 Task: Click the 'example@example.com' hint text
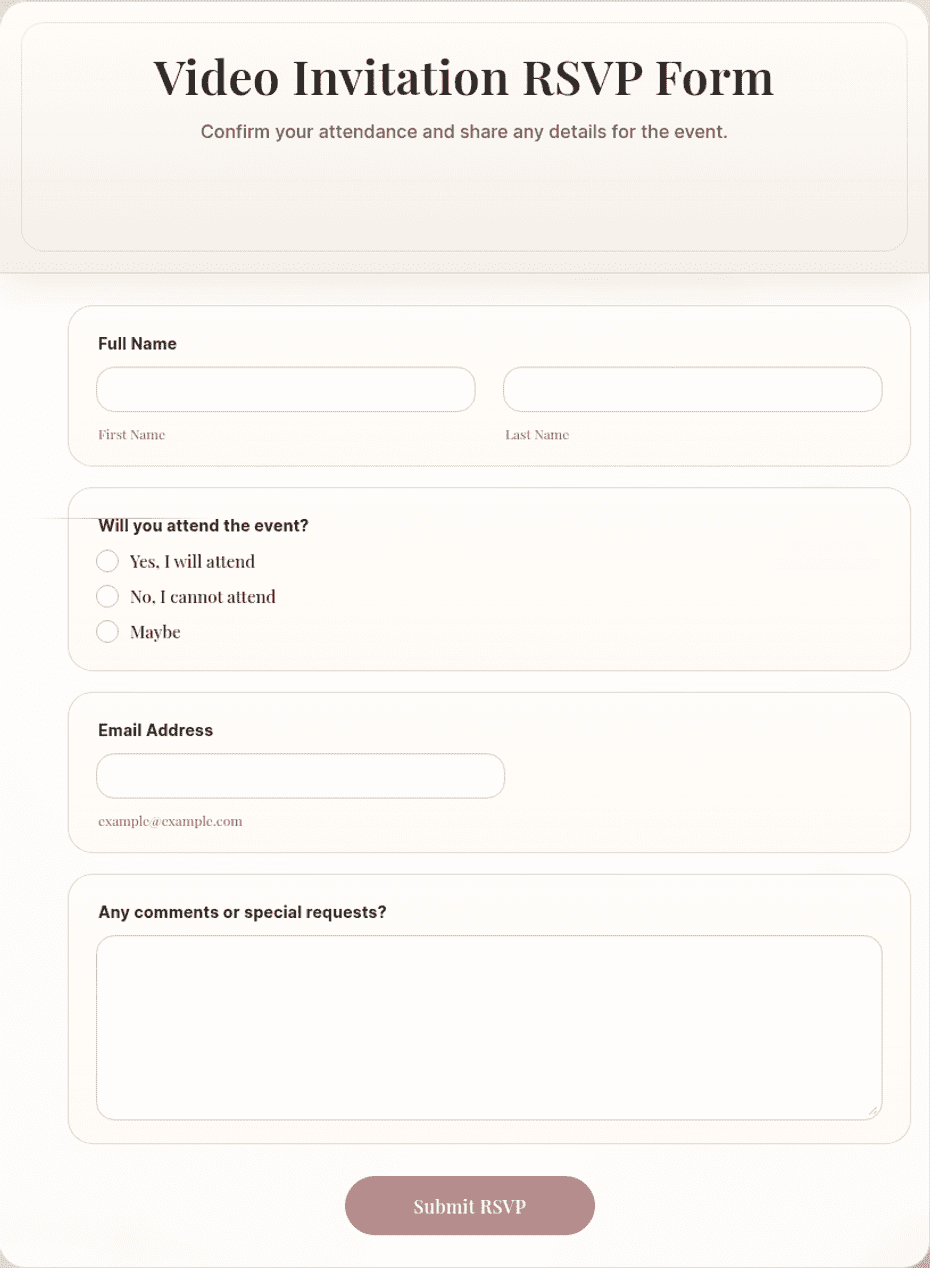click(x=170, y=822)
